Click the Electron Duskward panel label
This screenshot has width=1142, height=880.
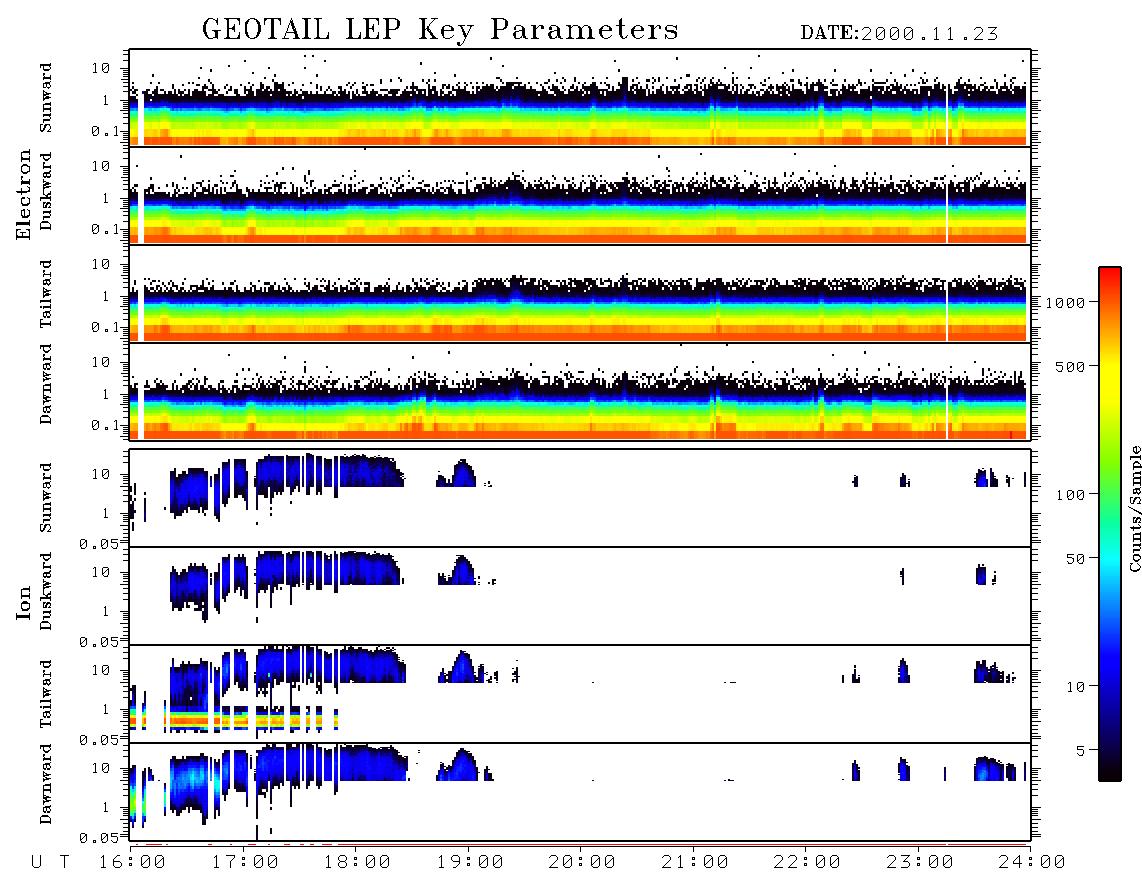click(46, 191)
